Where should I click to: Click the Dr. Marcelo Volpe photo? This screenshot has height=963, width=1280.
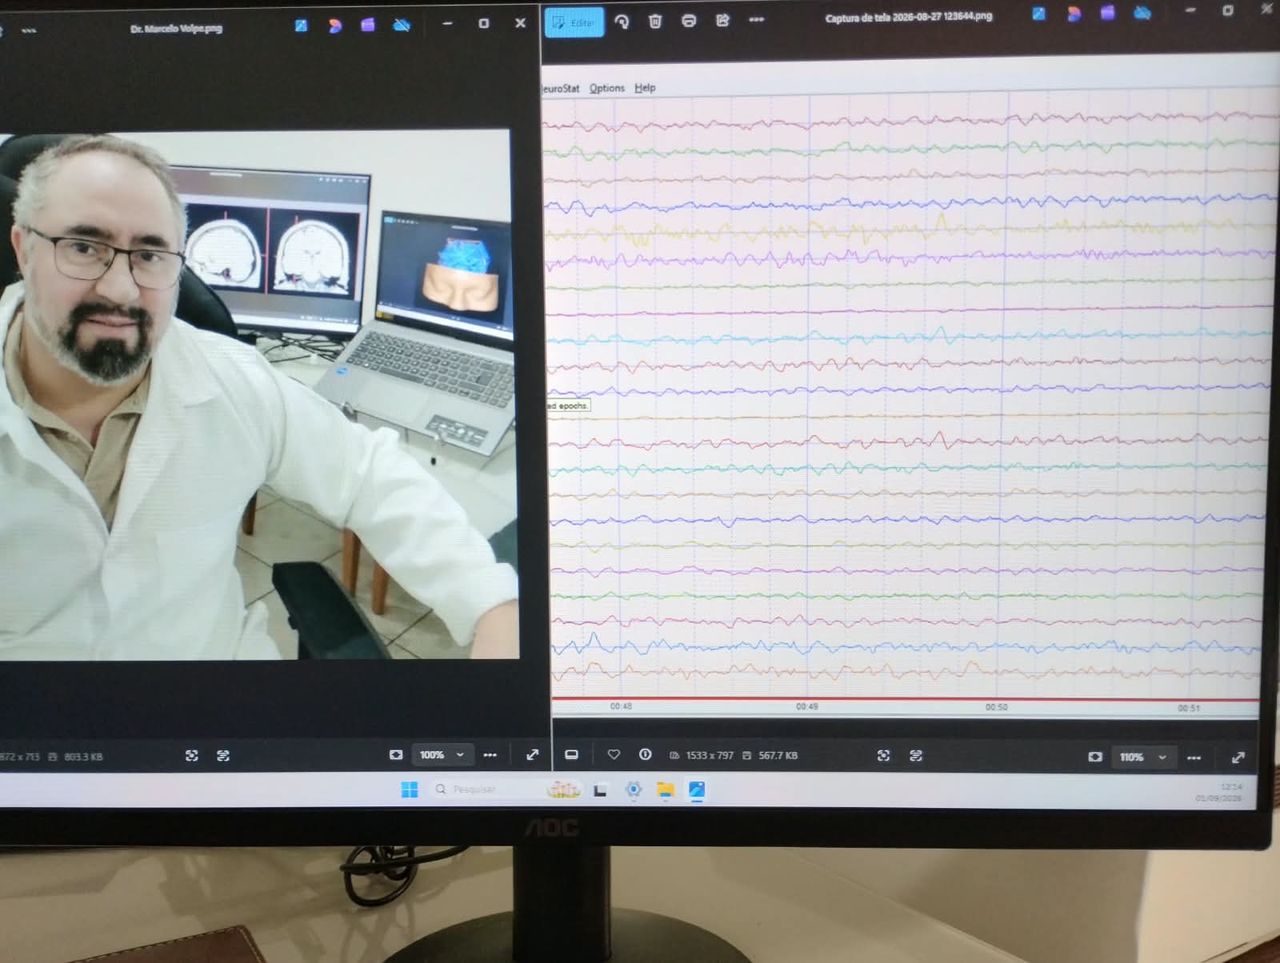tap(258, 394)
